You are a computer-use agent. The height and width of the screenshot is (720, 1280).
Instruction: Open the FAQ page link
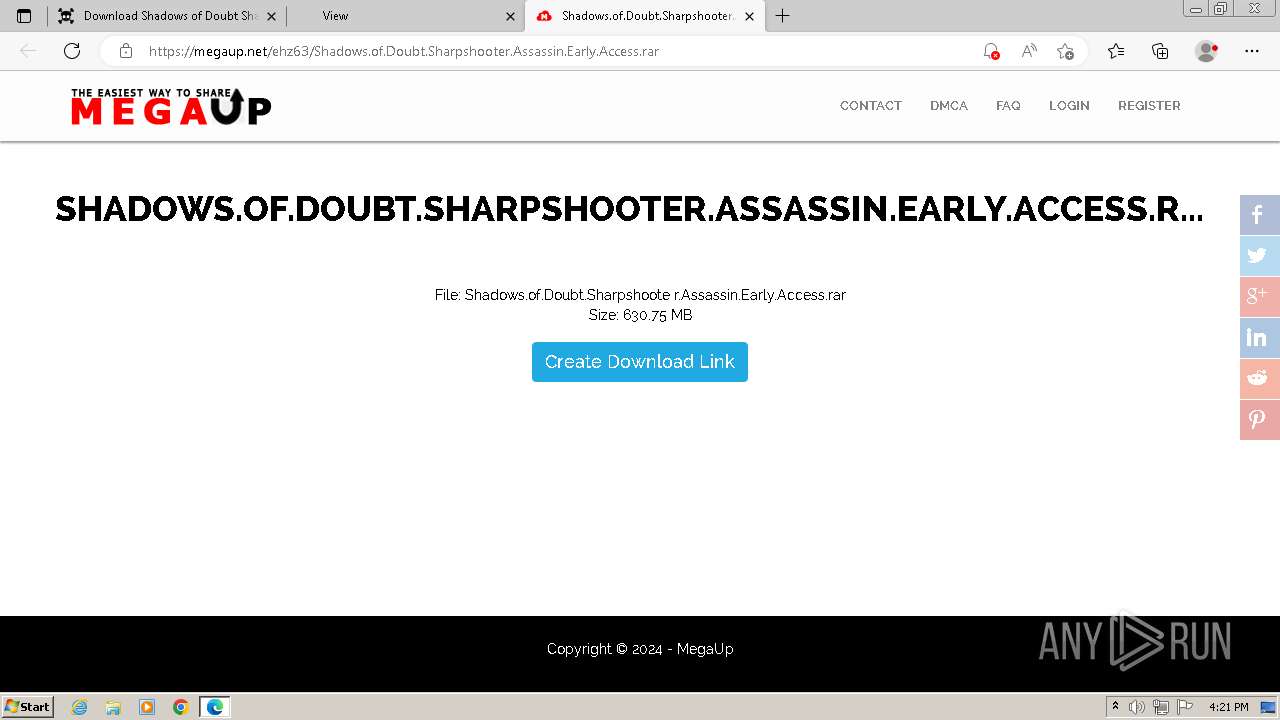pos(1008,106)
